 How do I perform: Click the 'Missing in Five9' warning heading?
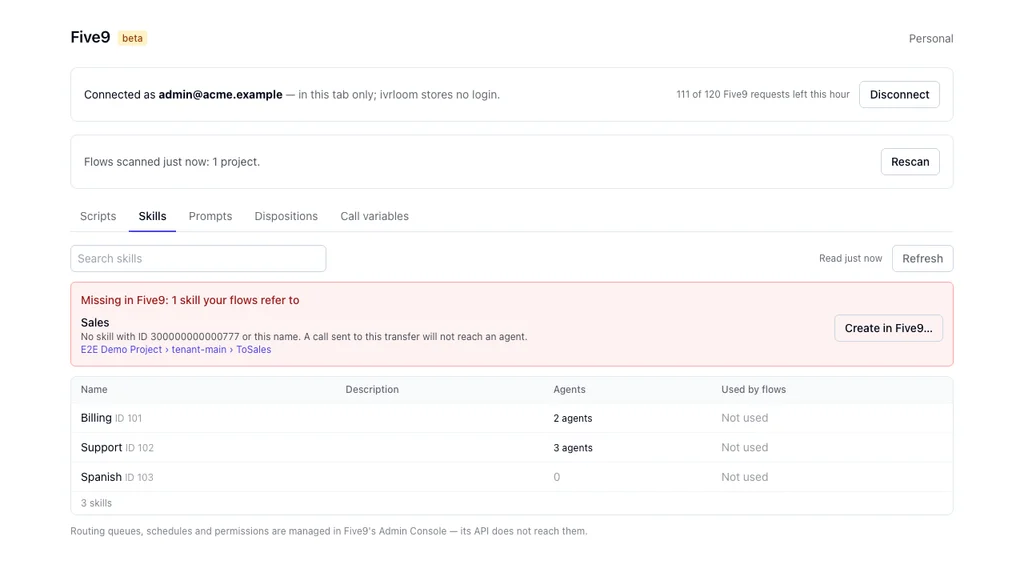tap(190, 301)
